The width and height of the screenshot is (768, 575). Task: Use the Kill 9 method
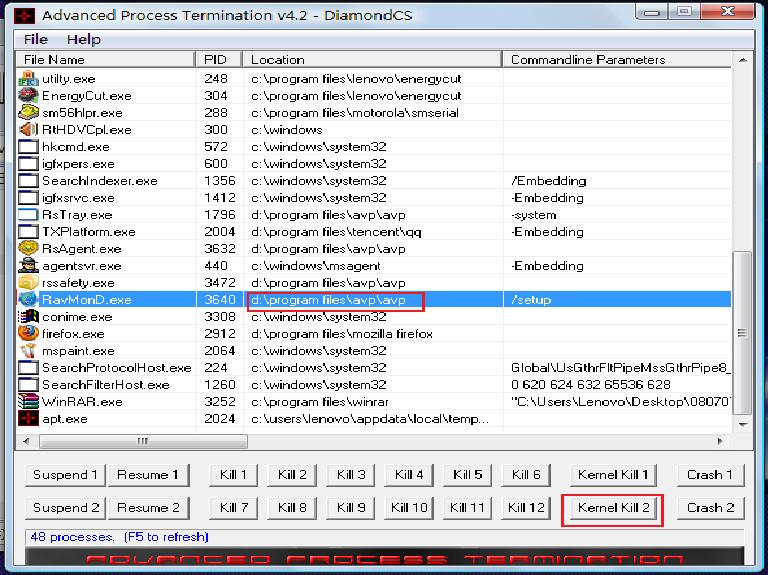pyautogui.click(x=351, y=507)
